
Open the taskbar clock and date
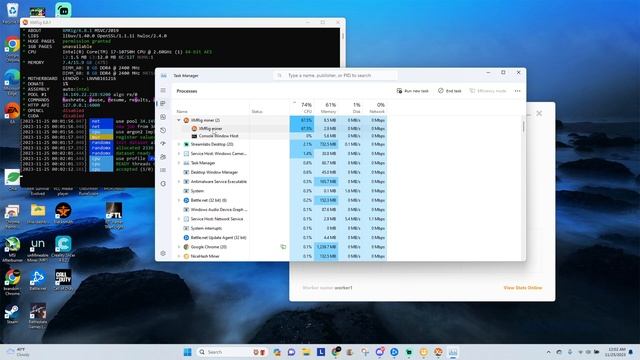(616, 352)
